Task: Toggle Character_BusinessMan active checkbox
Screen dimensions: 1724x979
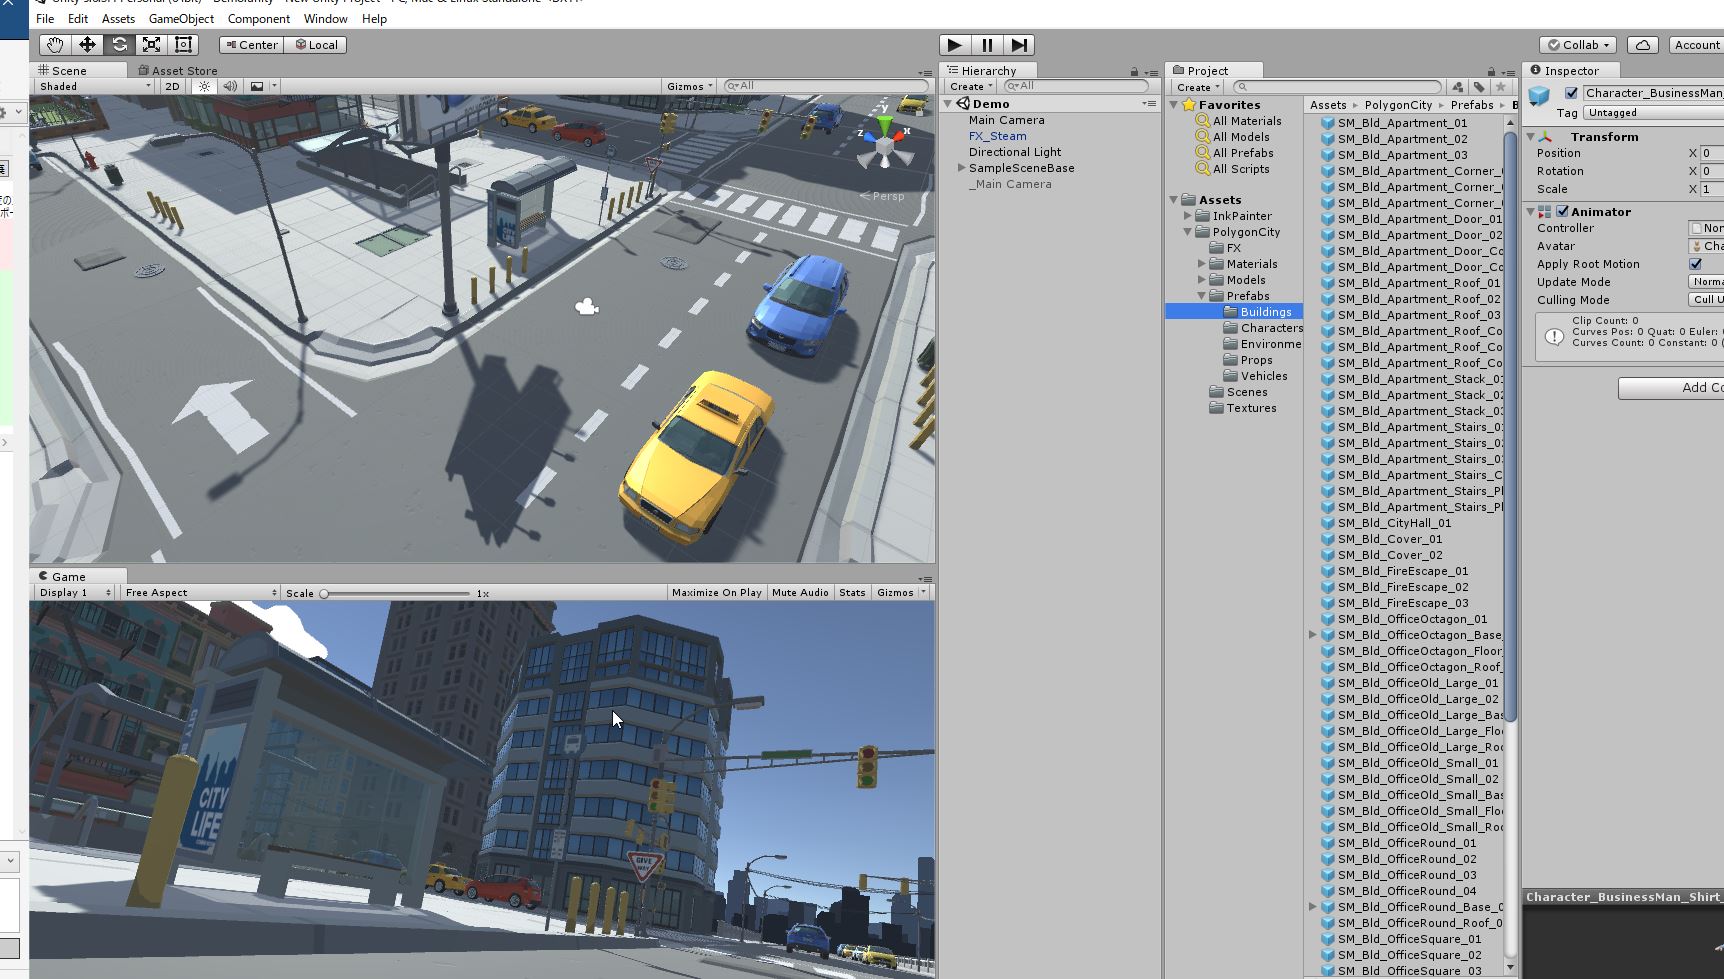Action: click(x=1571, y=93)
